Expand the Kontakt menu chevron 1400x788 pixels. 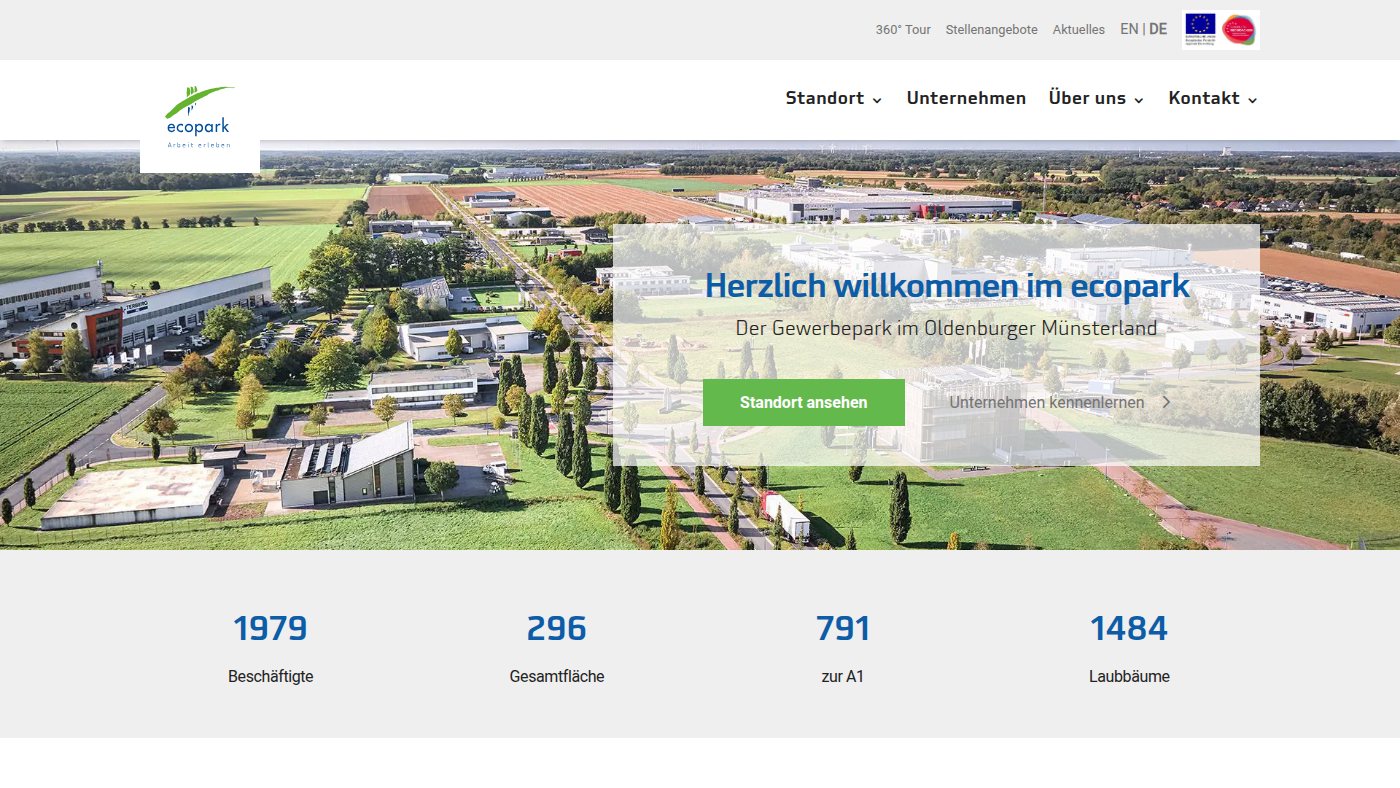tap(1252, 100)
